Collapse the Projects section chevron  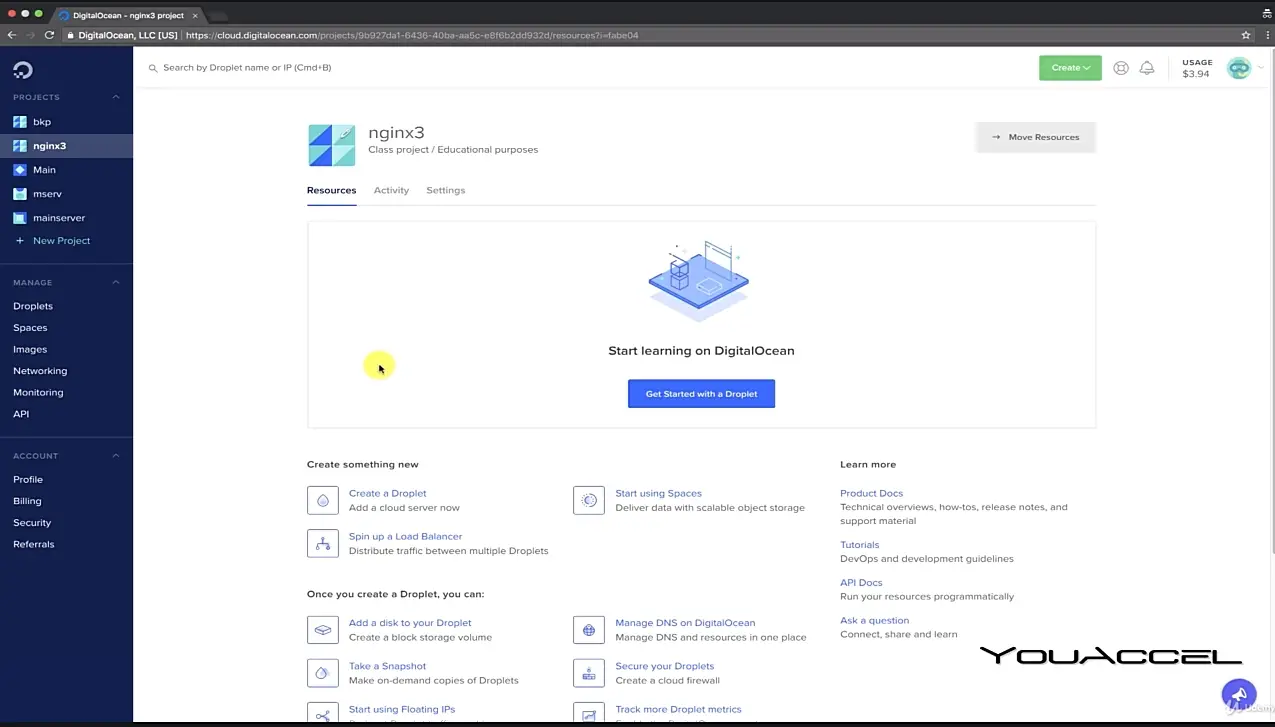pyautogui.click(x=116, y=97)
